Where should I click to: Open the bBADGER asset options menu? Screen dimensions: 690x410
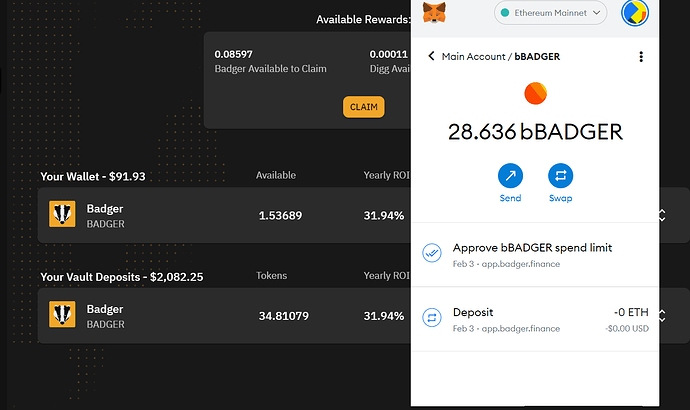click(x=641, y=57)
